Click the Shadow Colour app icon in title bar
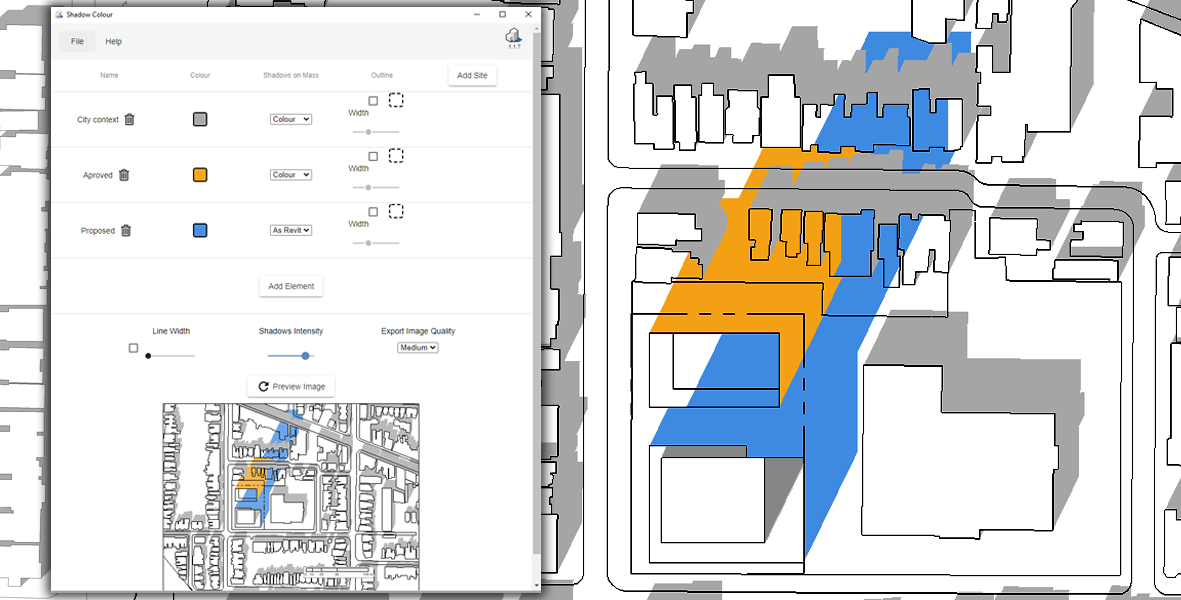Screen dimensions: 1181x600 (x=59, y=15)
